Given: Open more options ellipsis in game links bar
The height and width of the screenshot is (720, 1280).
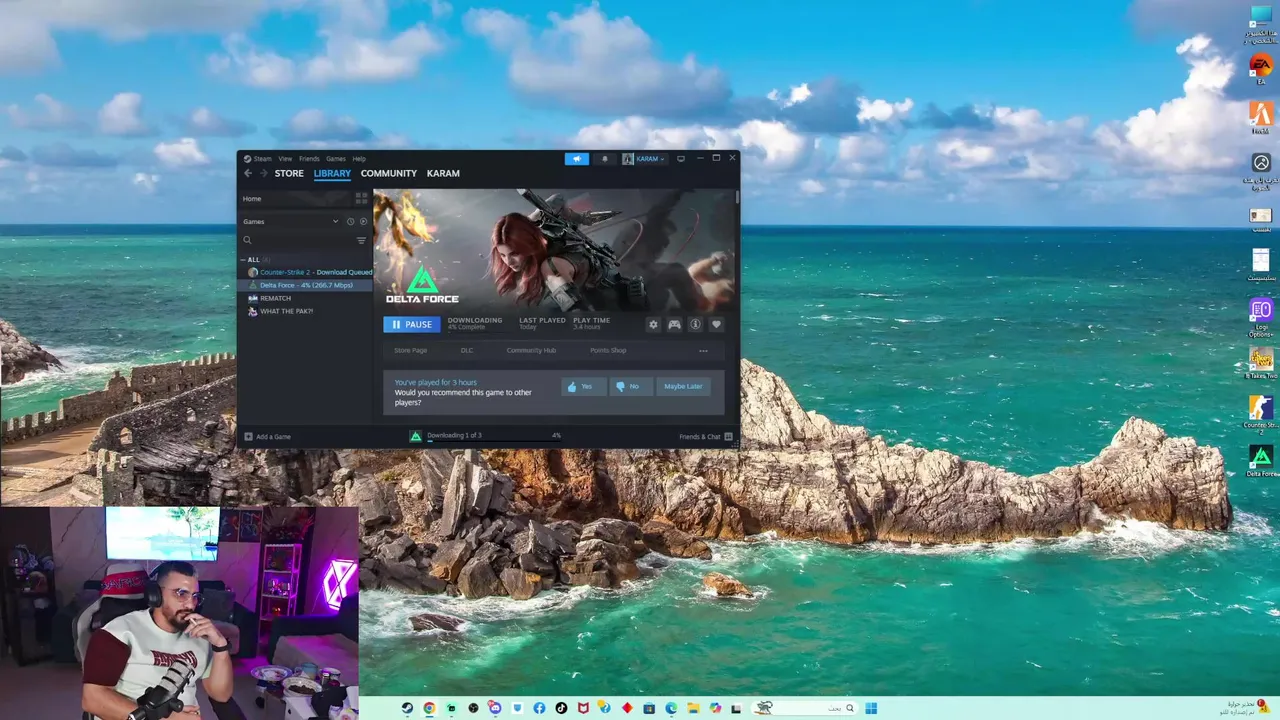Looking at the screenshot, I should tap(703, 350).
